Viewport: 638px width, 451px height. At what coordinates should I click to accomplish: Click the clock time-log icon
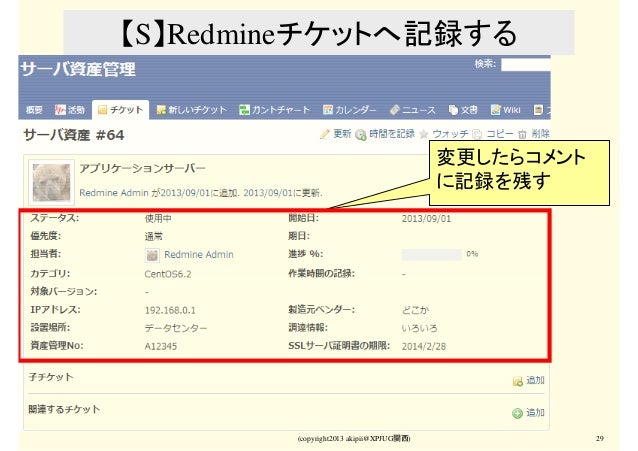pyautogui.click(x=361, y=134)
